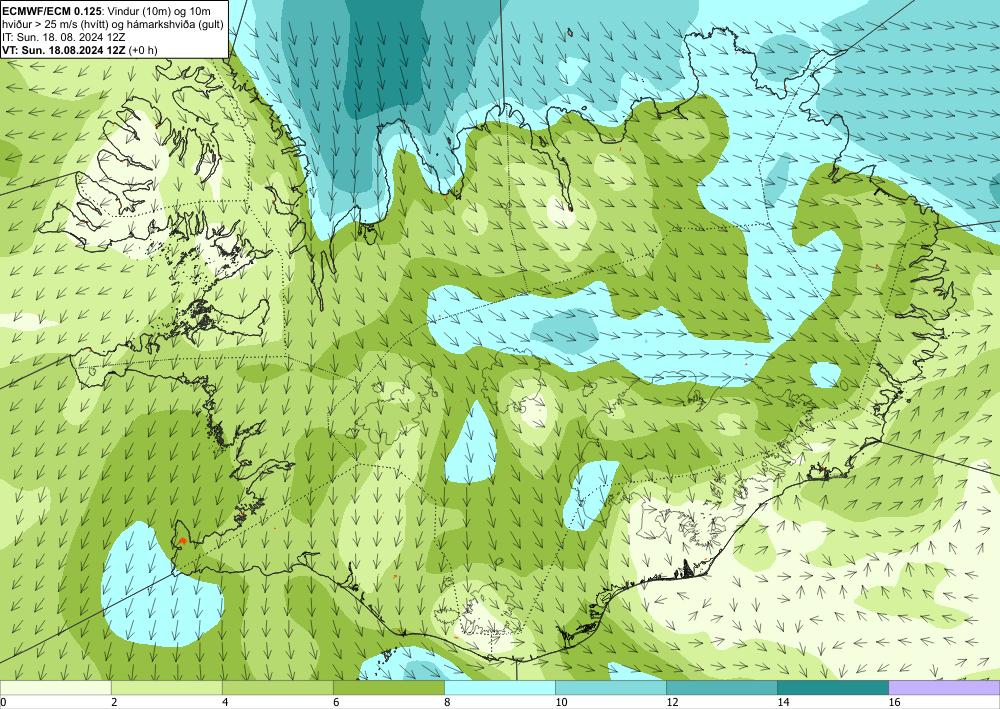The width and height of the screenshot is (1000, 709).
Task: Click the "8" label on the wind scale
Action: pyautogui.click(x=447, y=702)
